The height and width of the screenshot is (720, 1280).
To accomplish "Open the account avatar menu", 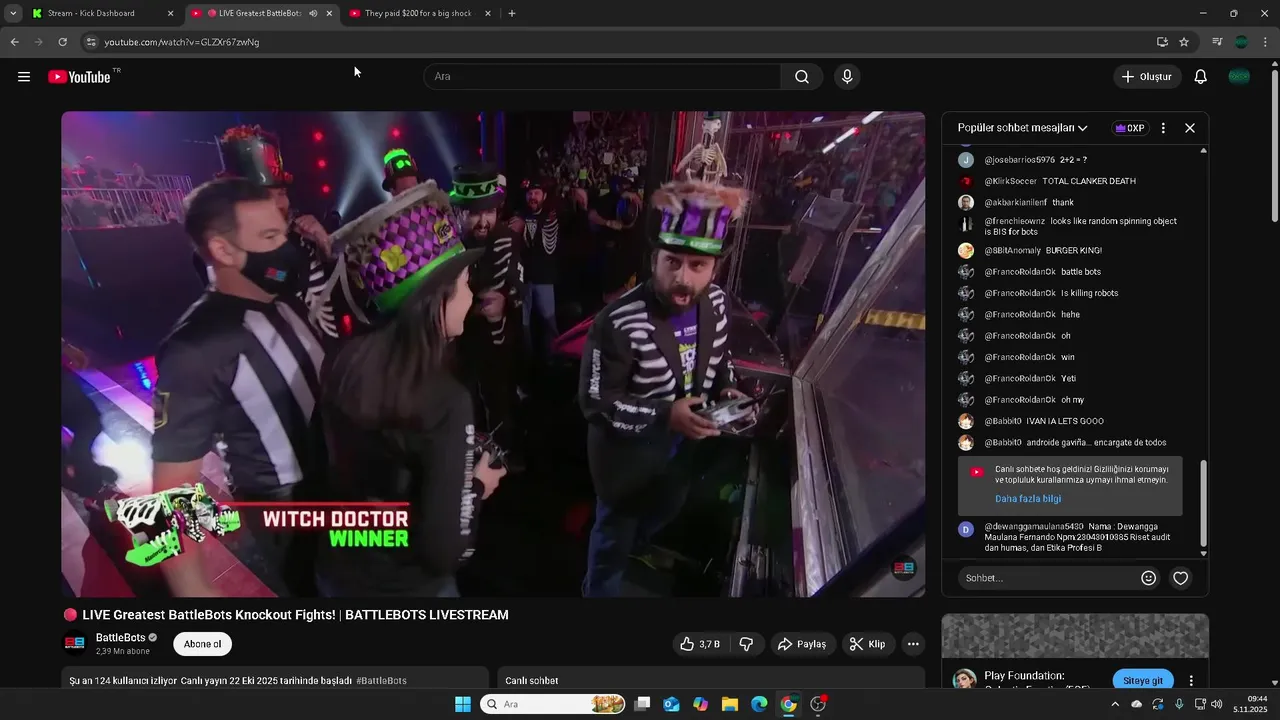I will point(1239,77).
